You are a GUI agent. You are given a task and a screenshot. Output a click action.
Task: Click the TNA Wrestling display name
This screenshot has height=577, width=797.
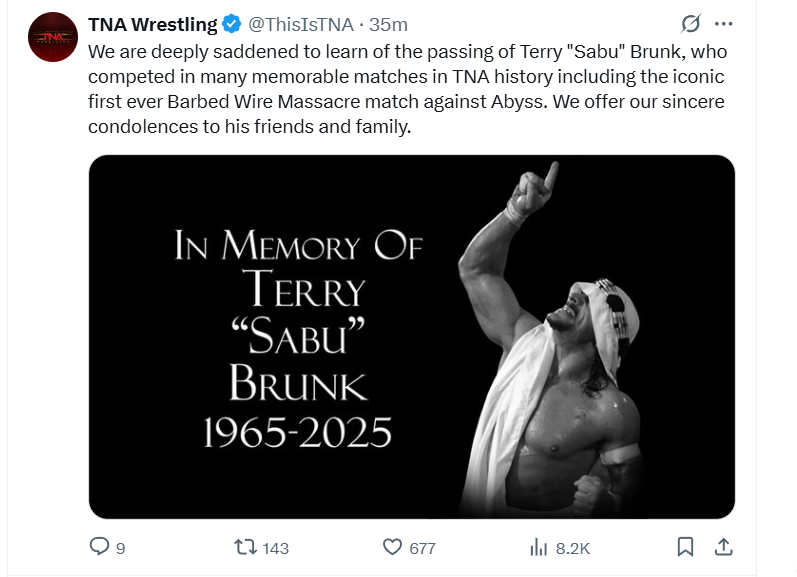(x=152, y=24)
